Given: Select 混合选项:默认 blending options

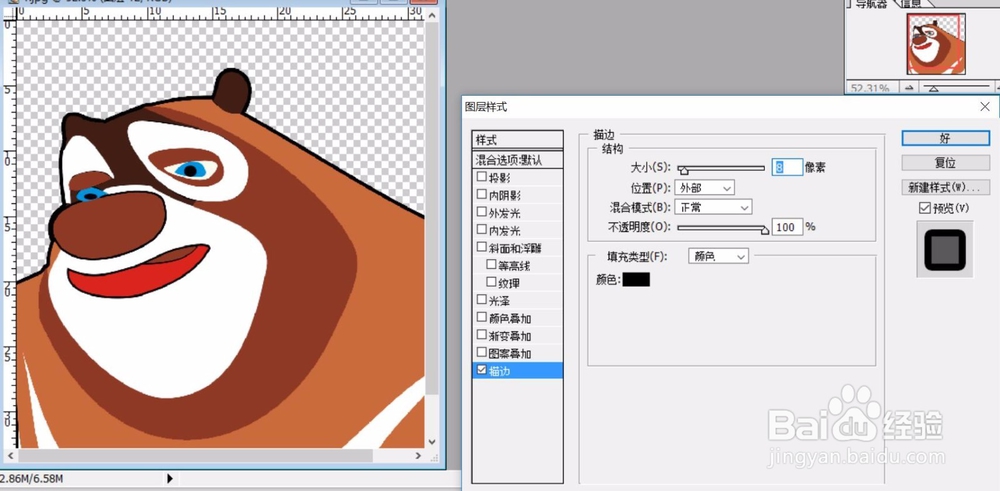Looking at the screenshot, I should pos(518,159).
